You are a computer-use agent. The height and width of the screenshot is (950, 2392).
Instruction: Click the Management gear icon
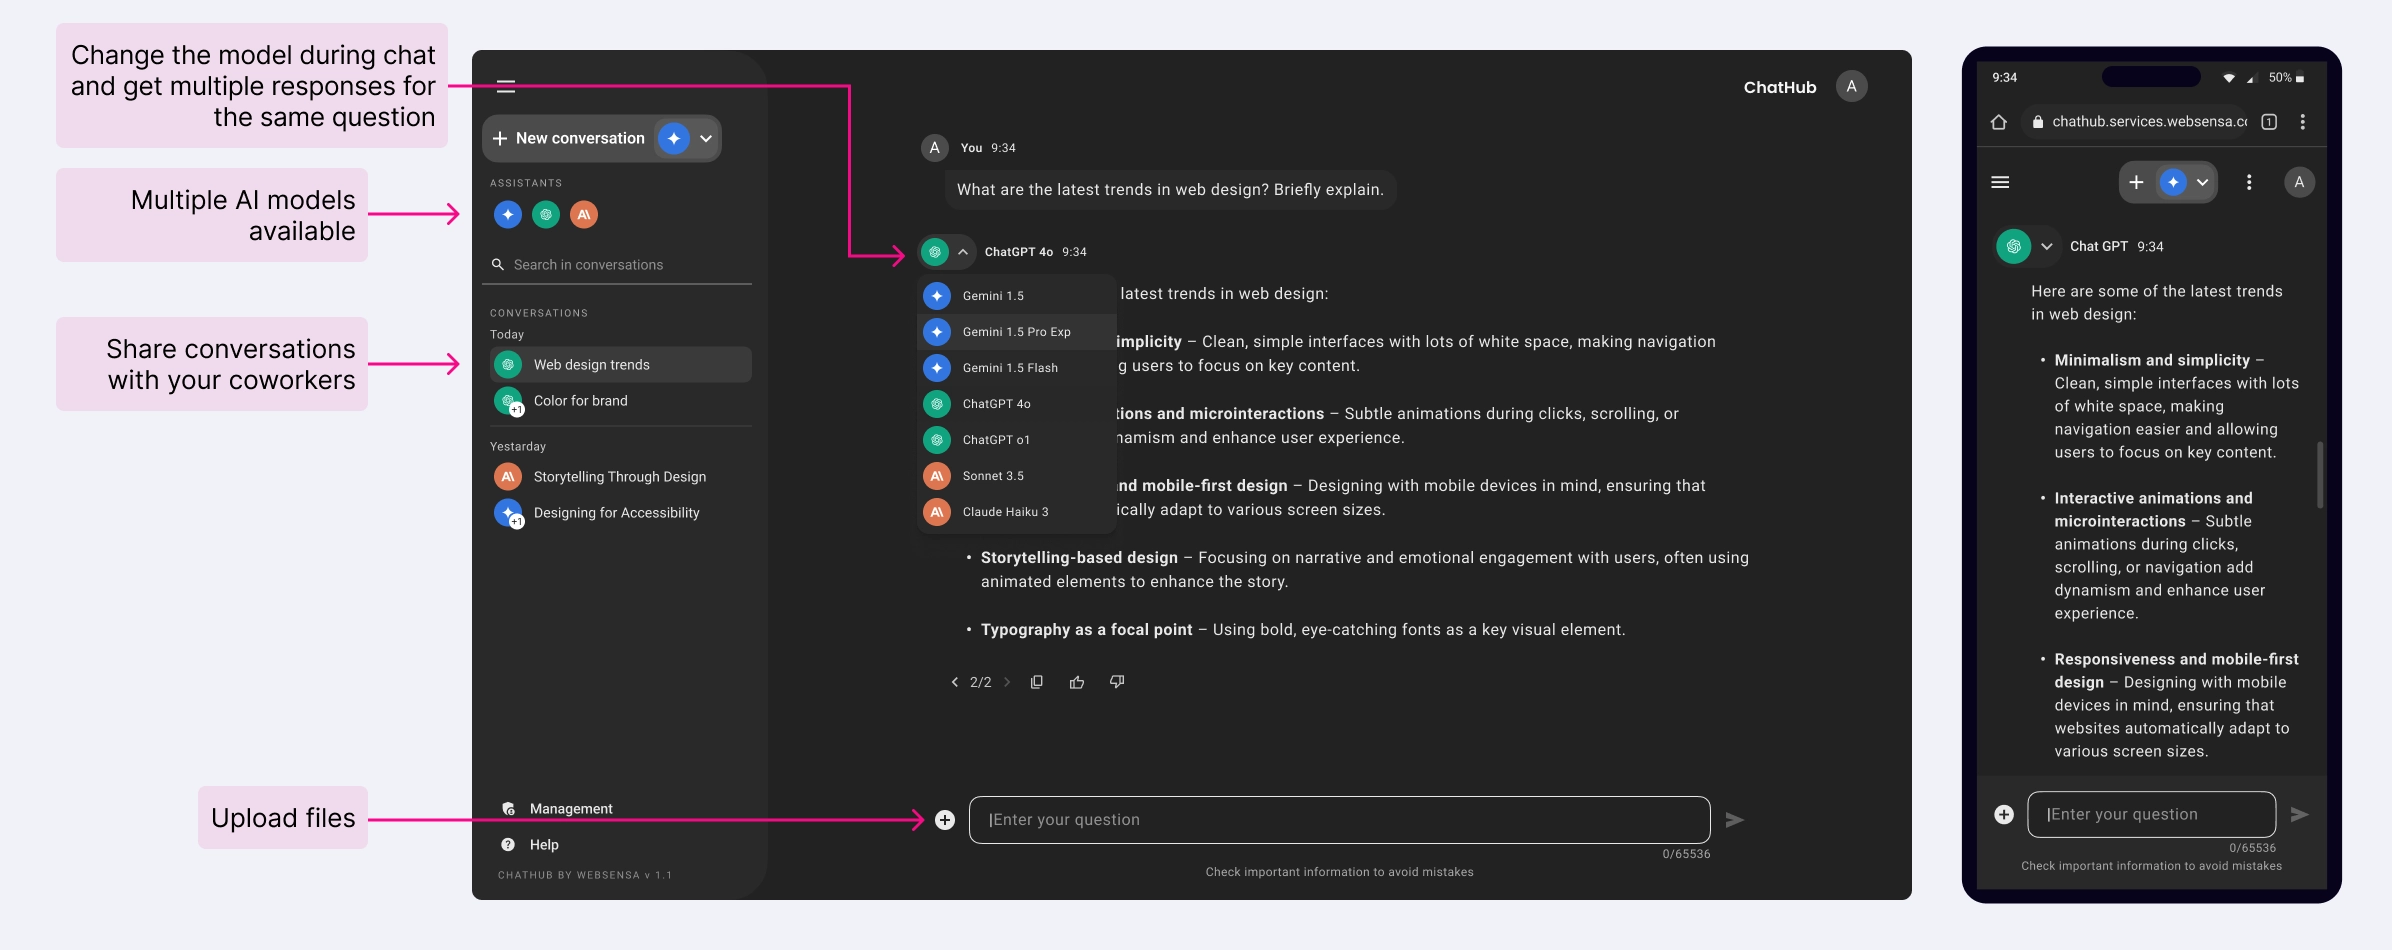click(508, 809)
